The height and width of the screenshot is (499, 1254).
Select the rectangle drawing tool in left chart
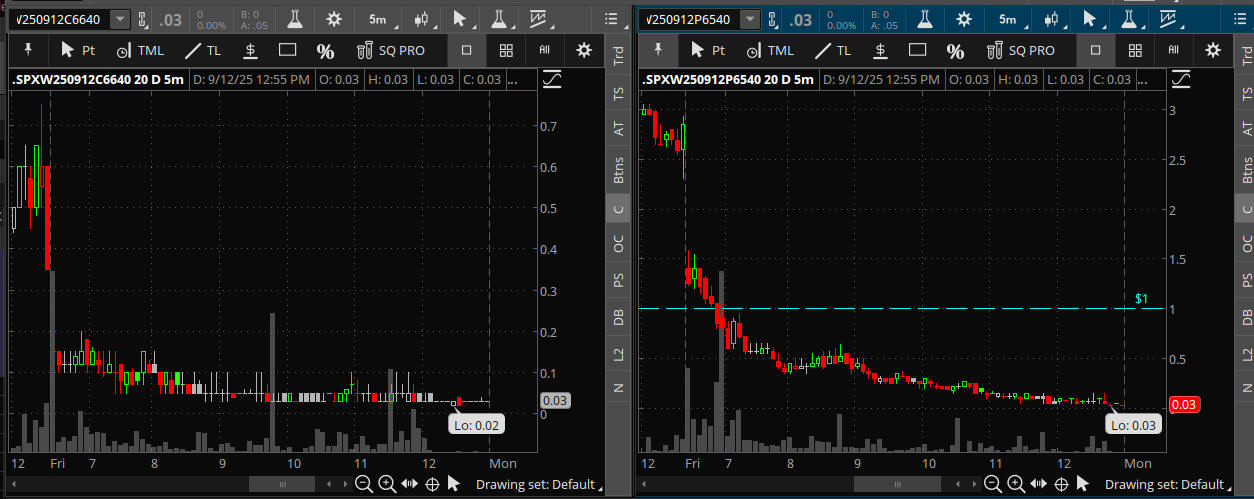288,51
